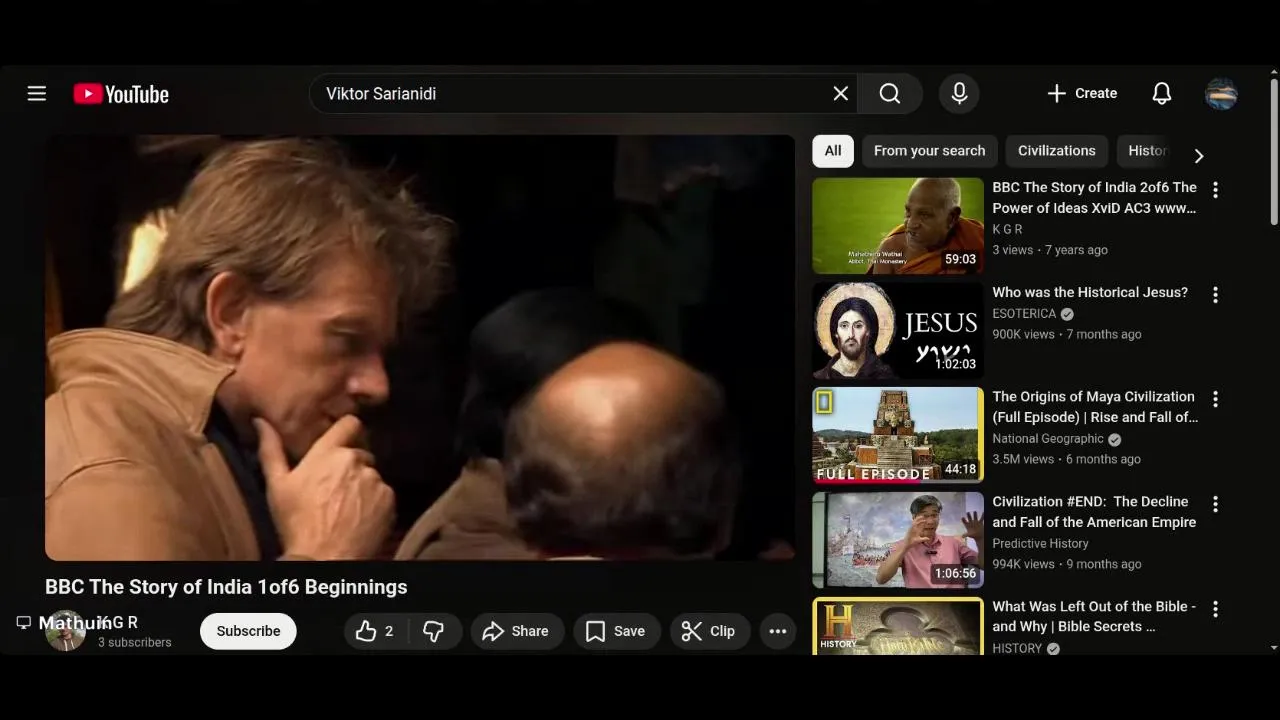The image size is (1280, 720).
Task: Open more actions ellipsis below video
Action: click(x=778, y=631)
